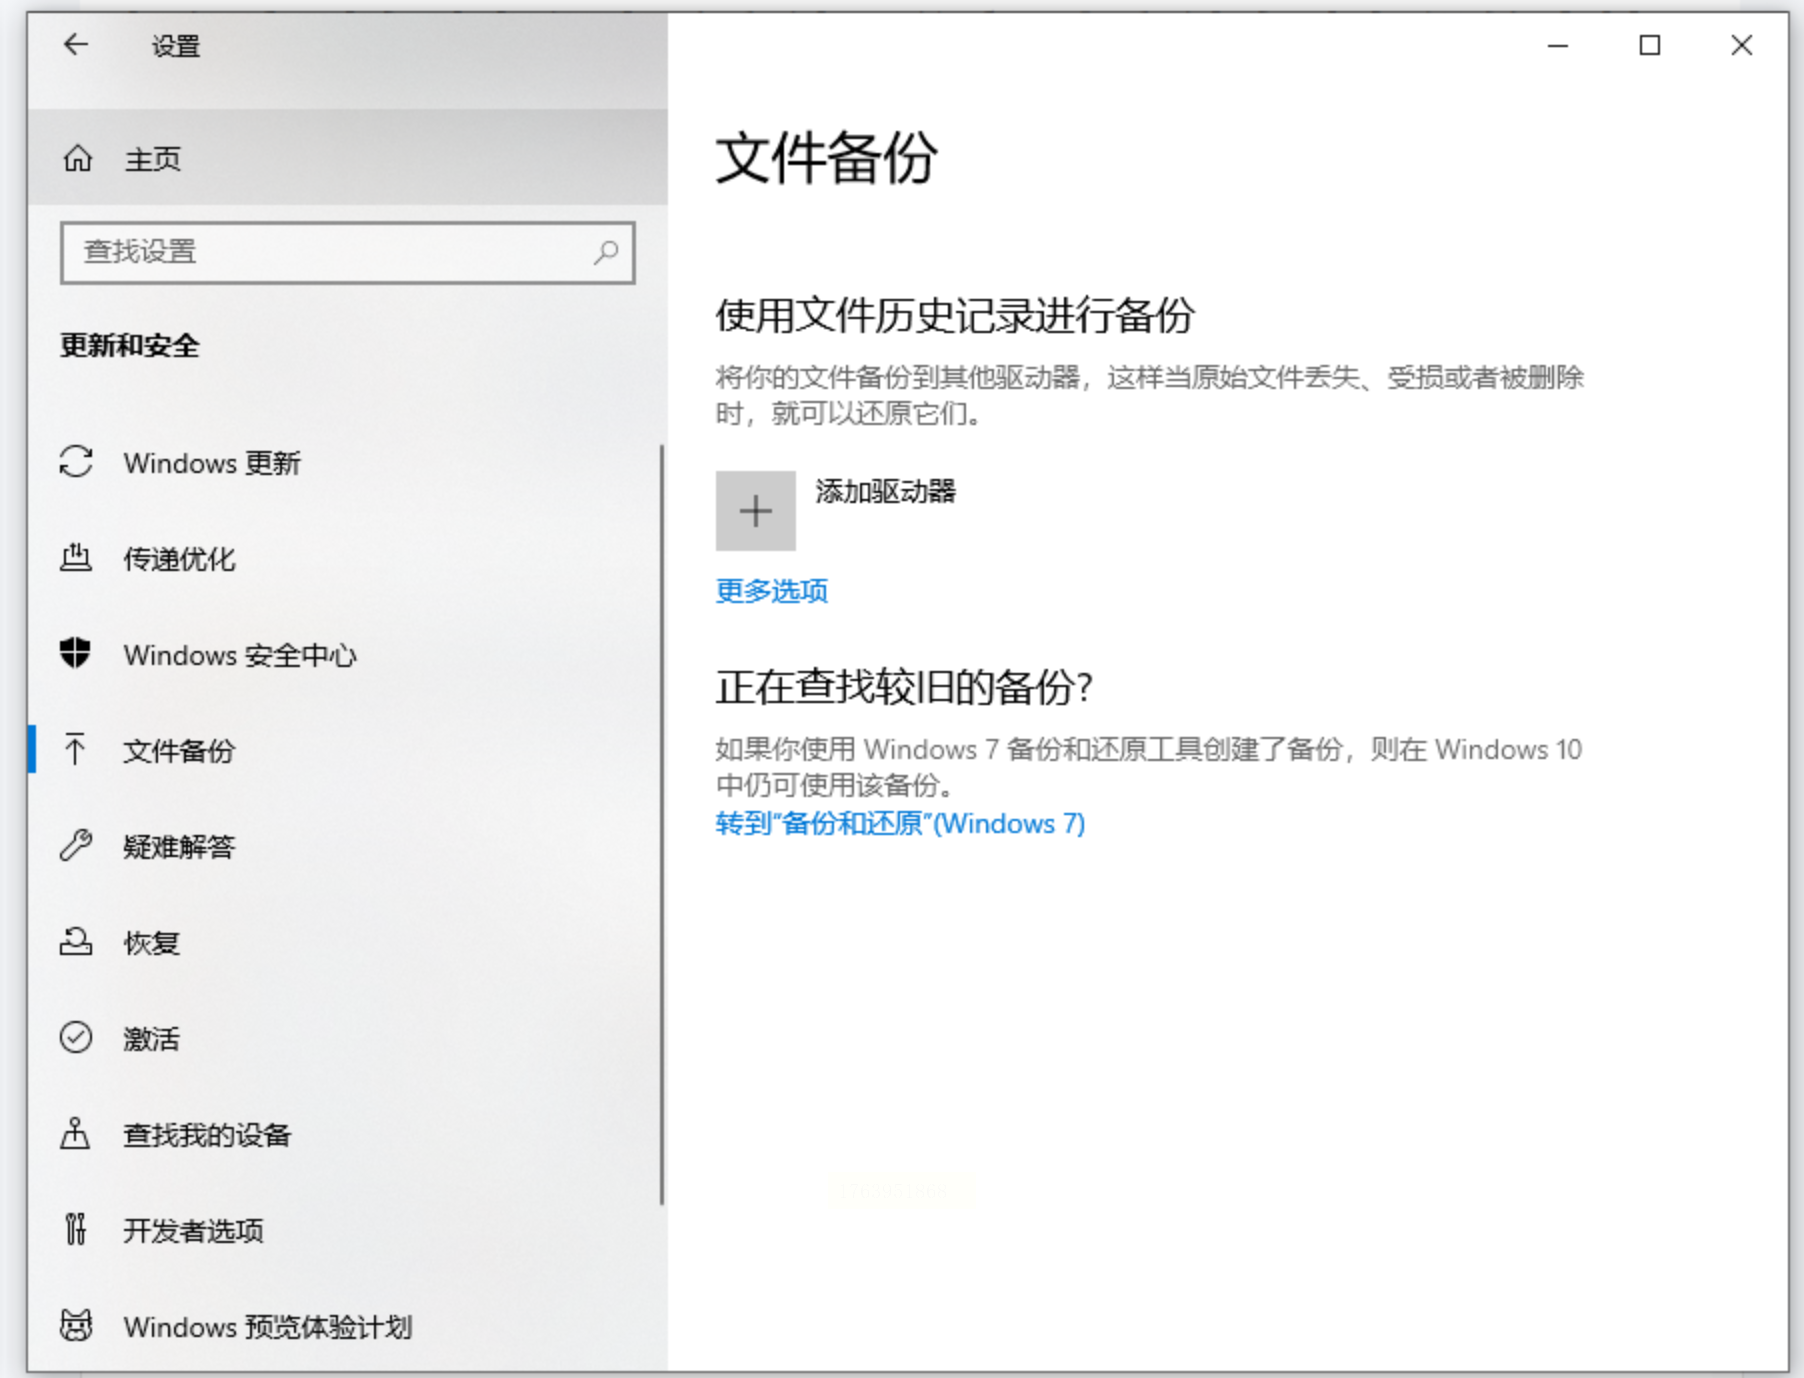The image size is (1804, 1378).
Task: Click the 查找我的设备 locator icon
Action: 76,1134
